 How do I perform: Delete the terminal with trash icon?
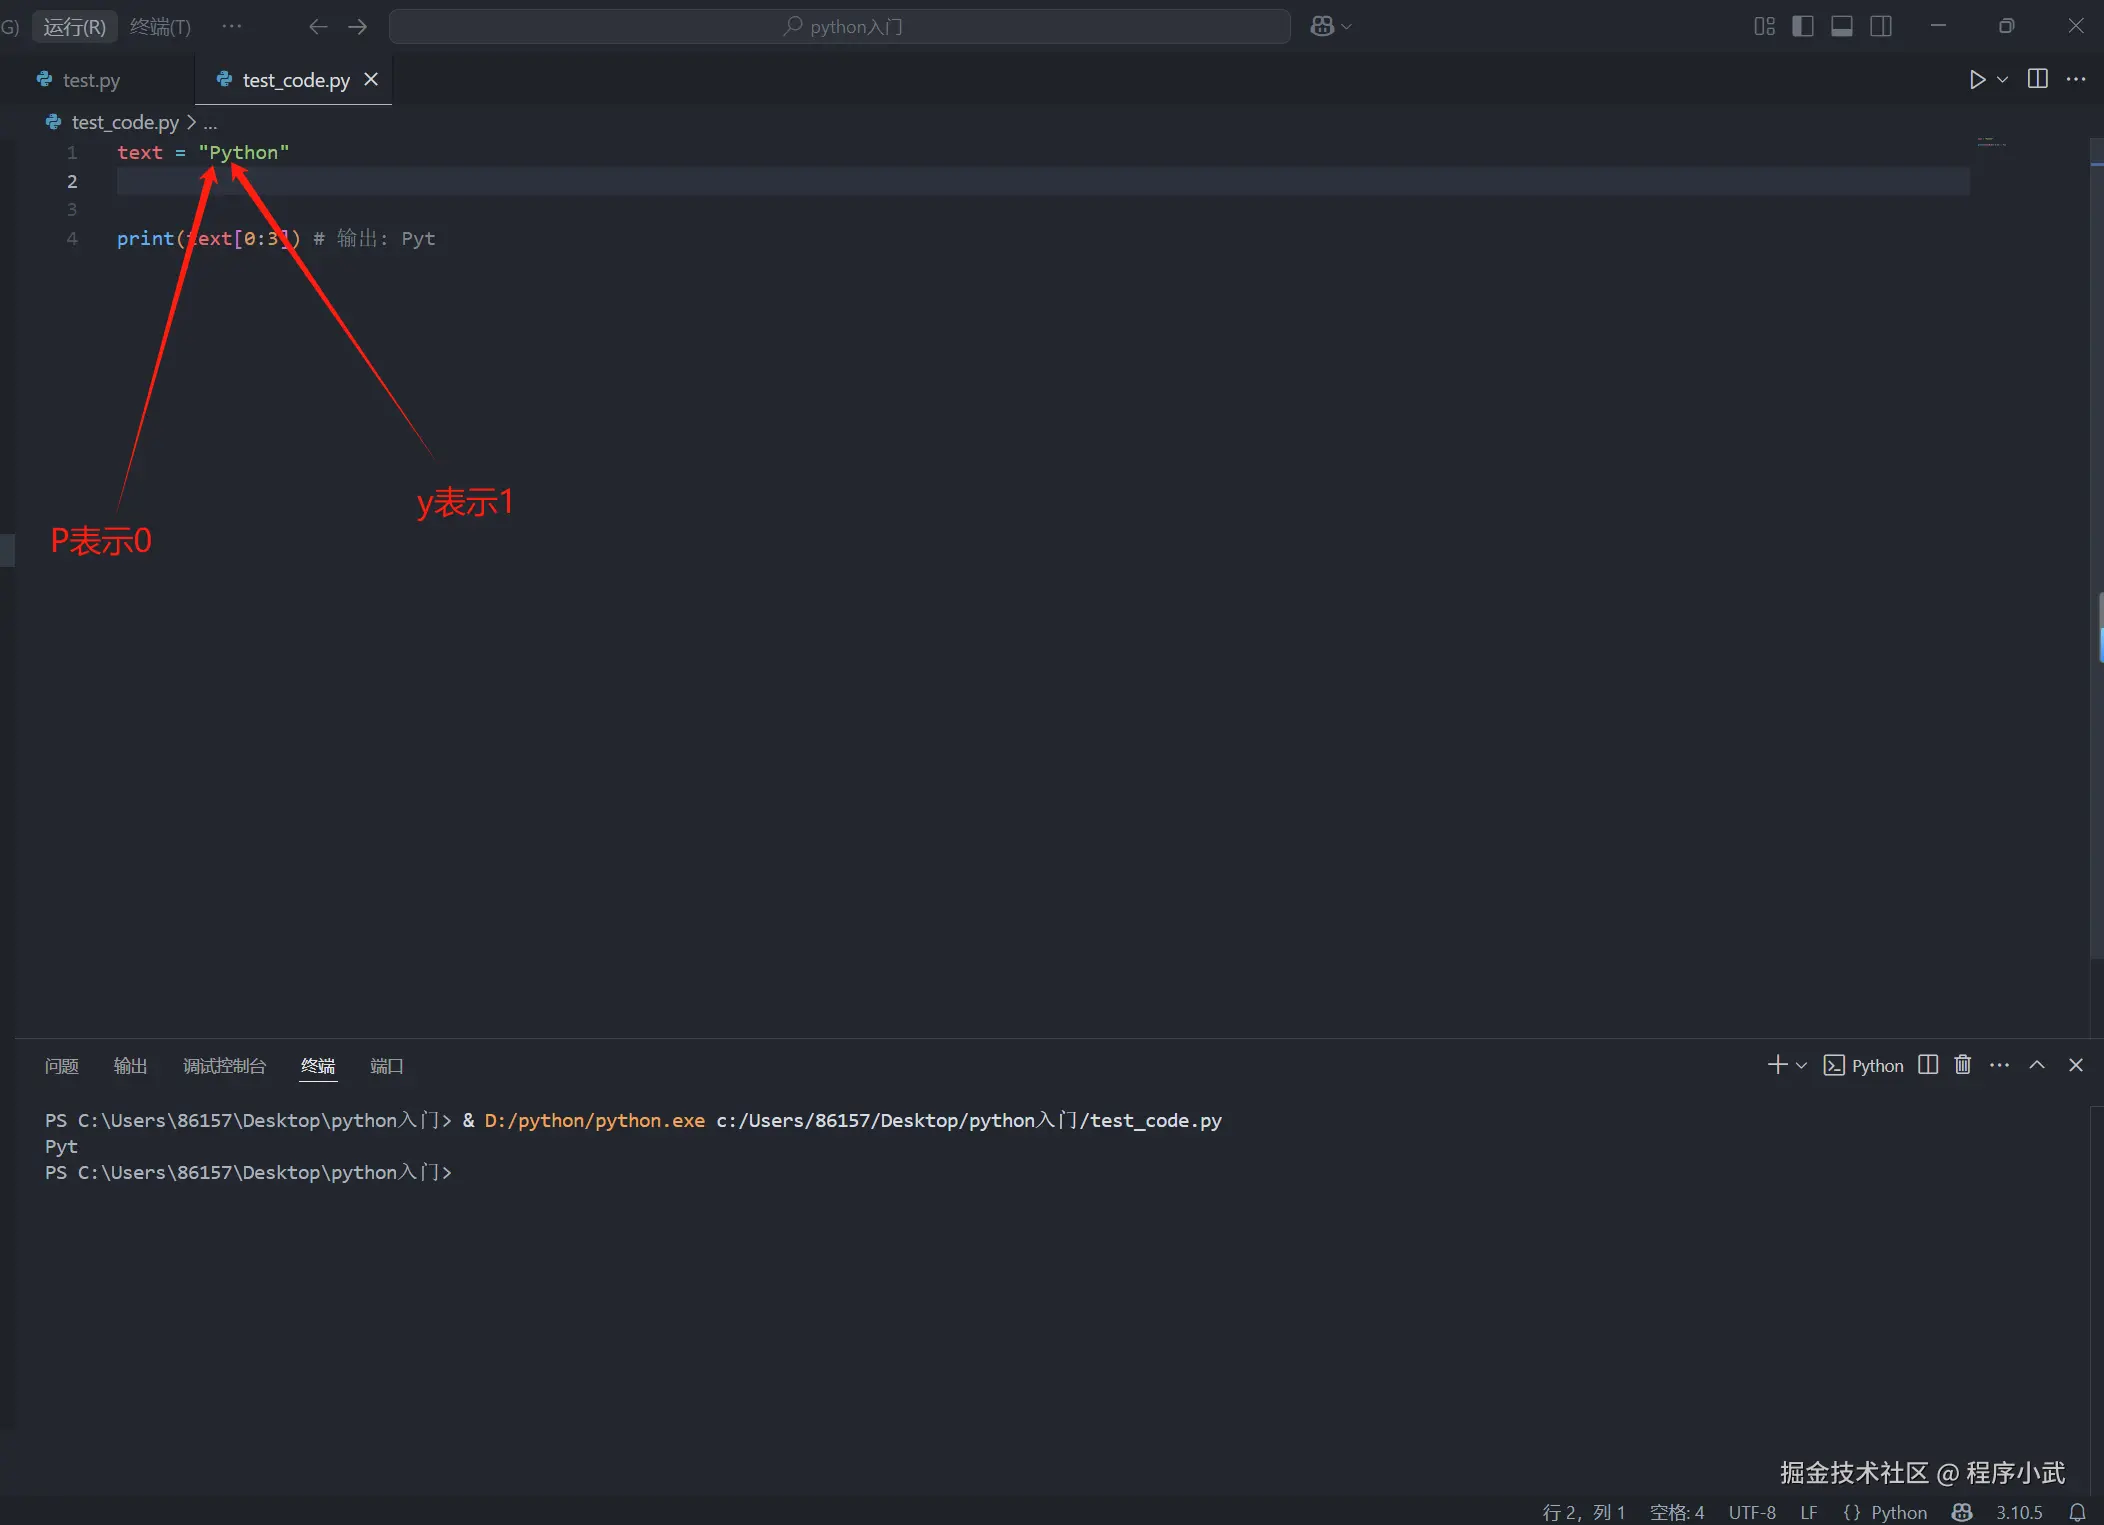click(1963, 1065)
